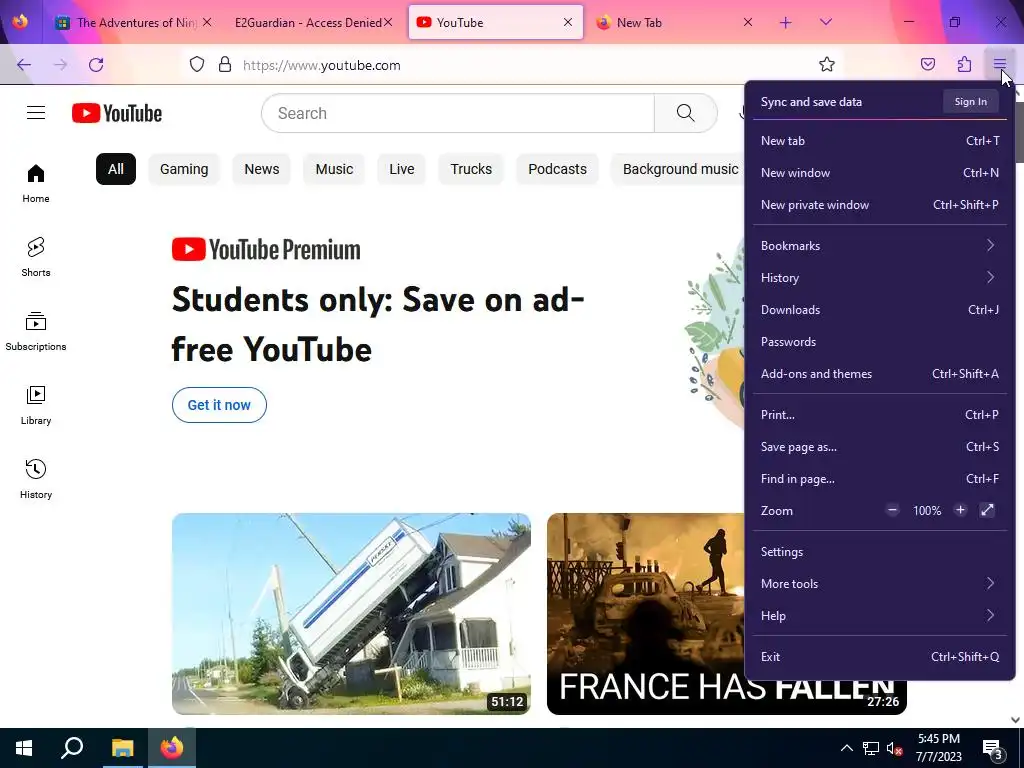Exit Firefox from menu
The image size is (1024, 768).
(x=879, y=657)
